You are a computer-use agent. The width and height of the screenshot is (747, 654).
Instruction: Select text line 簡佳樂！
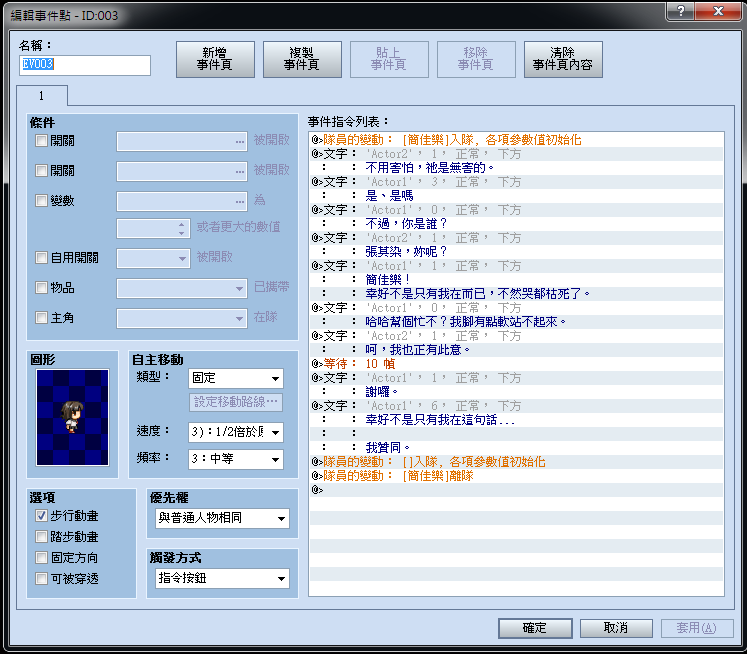click(x=516, y=280)
